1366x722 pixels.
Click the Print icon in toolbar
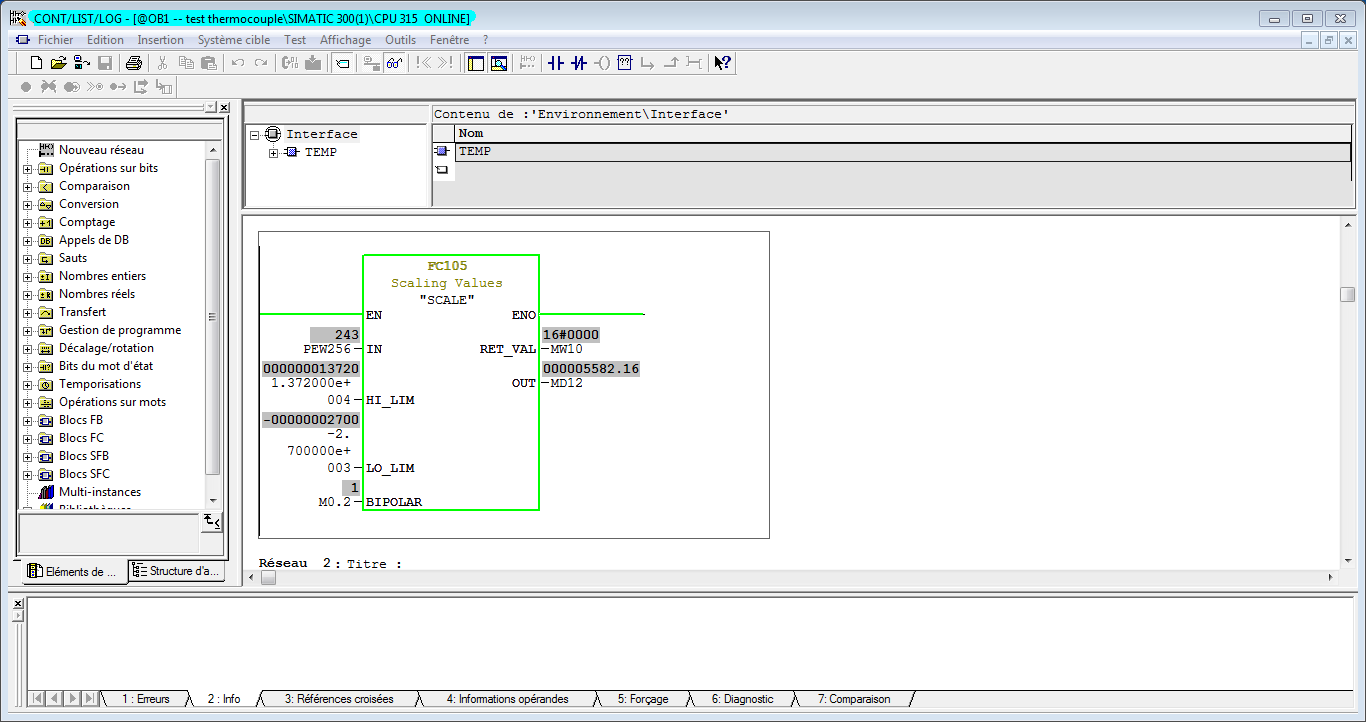133,63
